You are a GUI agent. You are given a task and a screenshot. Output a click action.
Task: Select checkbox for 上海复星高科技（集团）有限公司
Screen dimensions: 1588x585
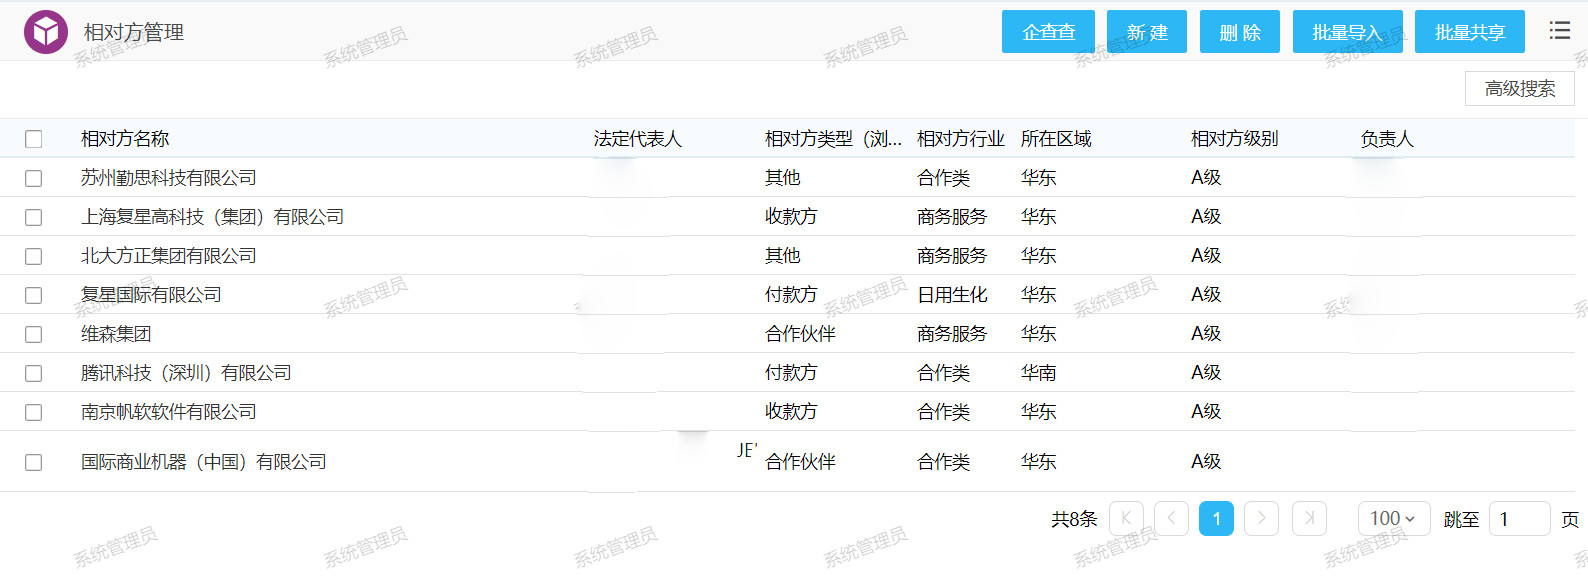coord(34,217)
